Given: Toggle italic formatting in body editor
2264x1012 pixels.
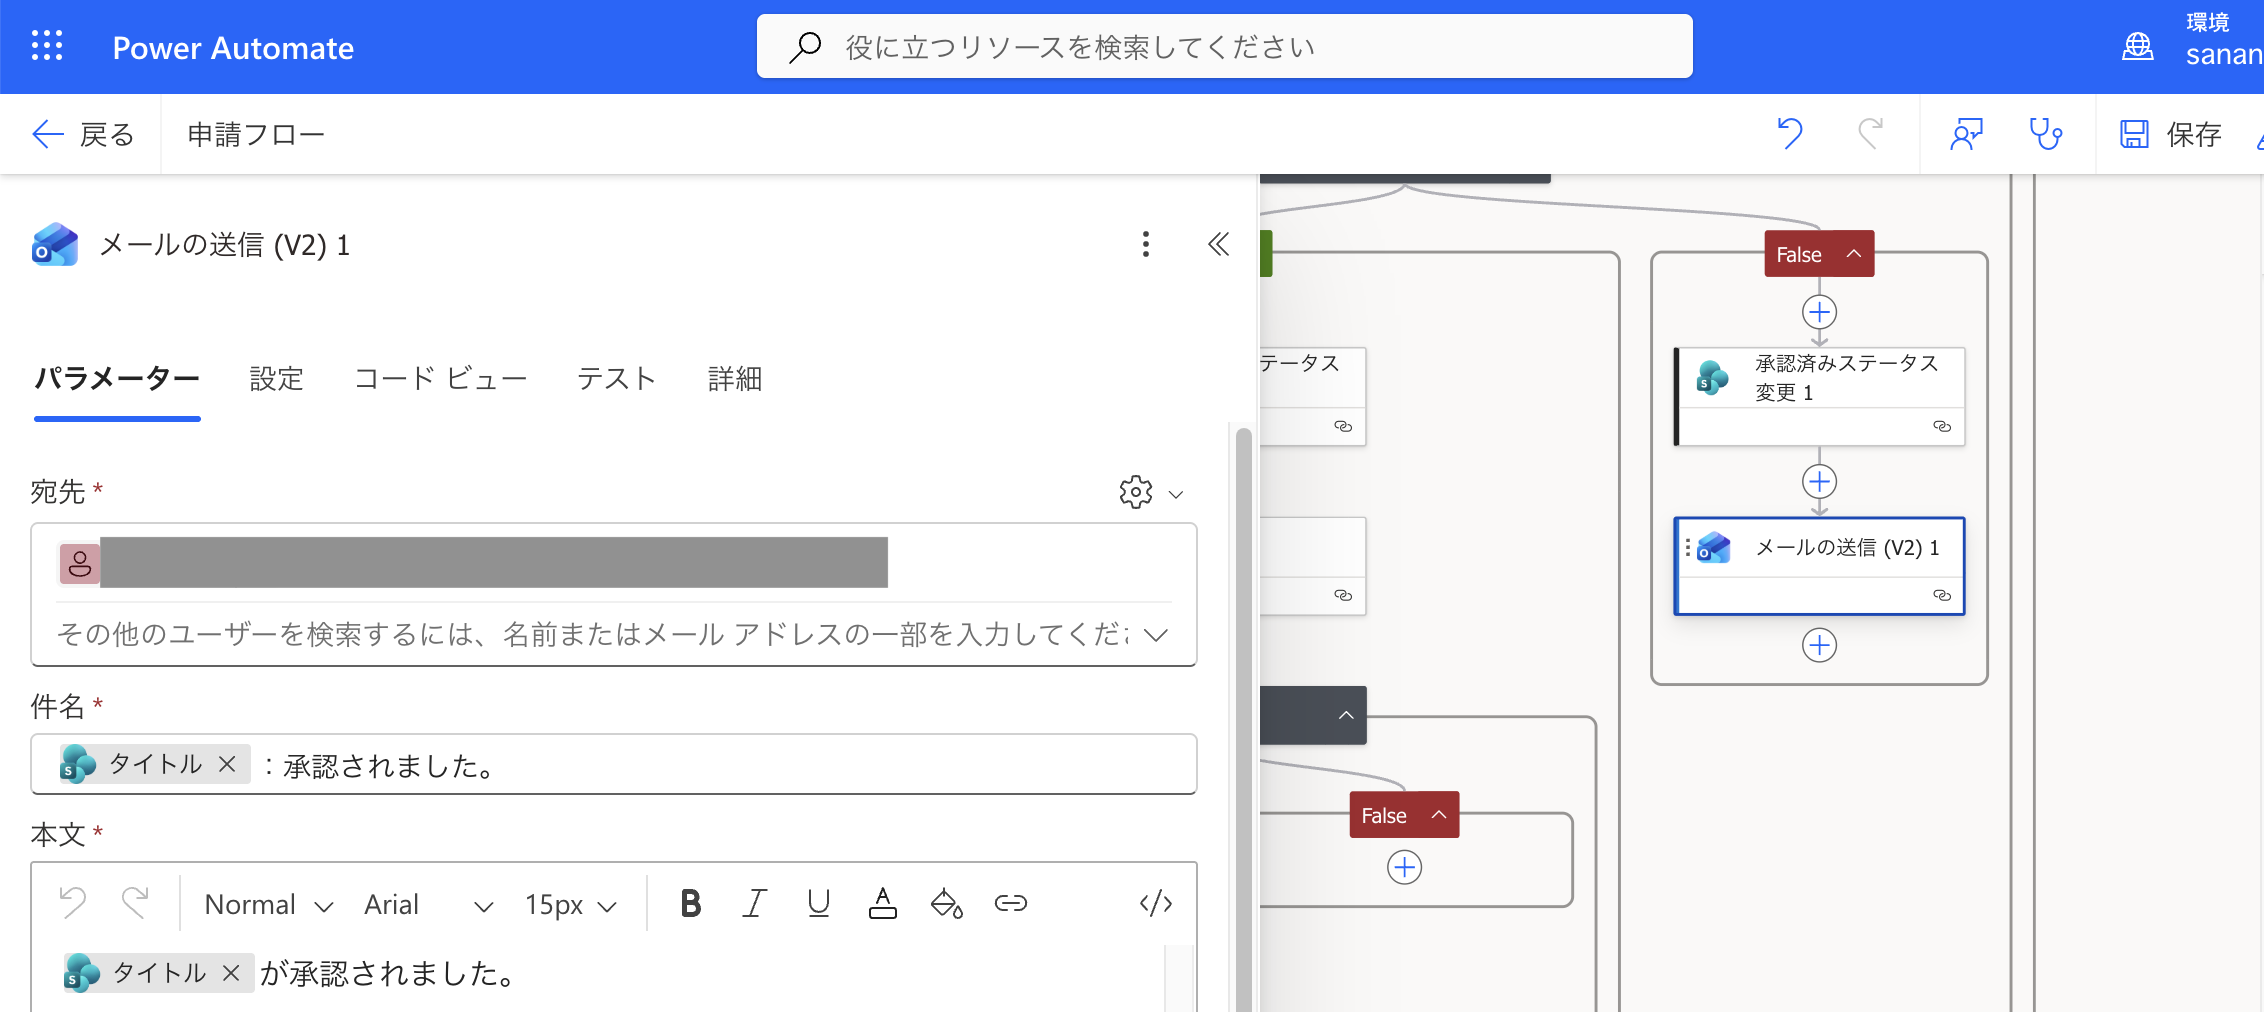Looking at the screenshot, I should click(x=755, y=904).
